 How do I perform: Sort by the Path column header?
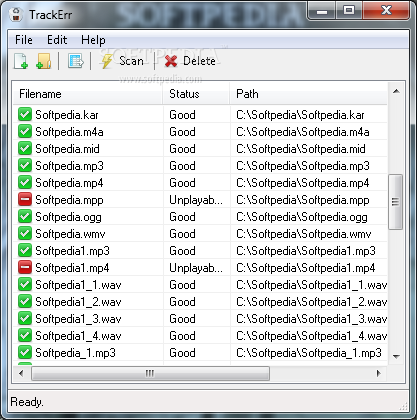pos(308,94)
